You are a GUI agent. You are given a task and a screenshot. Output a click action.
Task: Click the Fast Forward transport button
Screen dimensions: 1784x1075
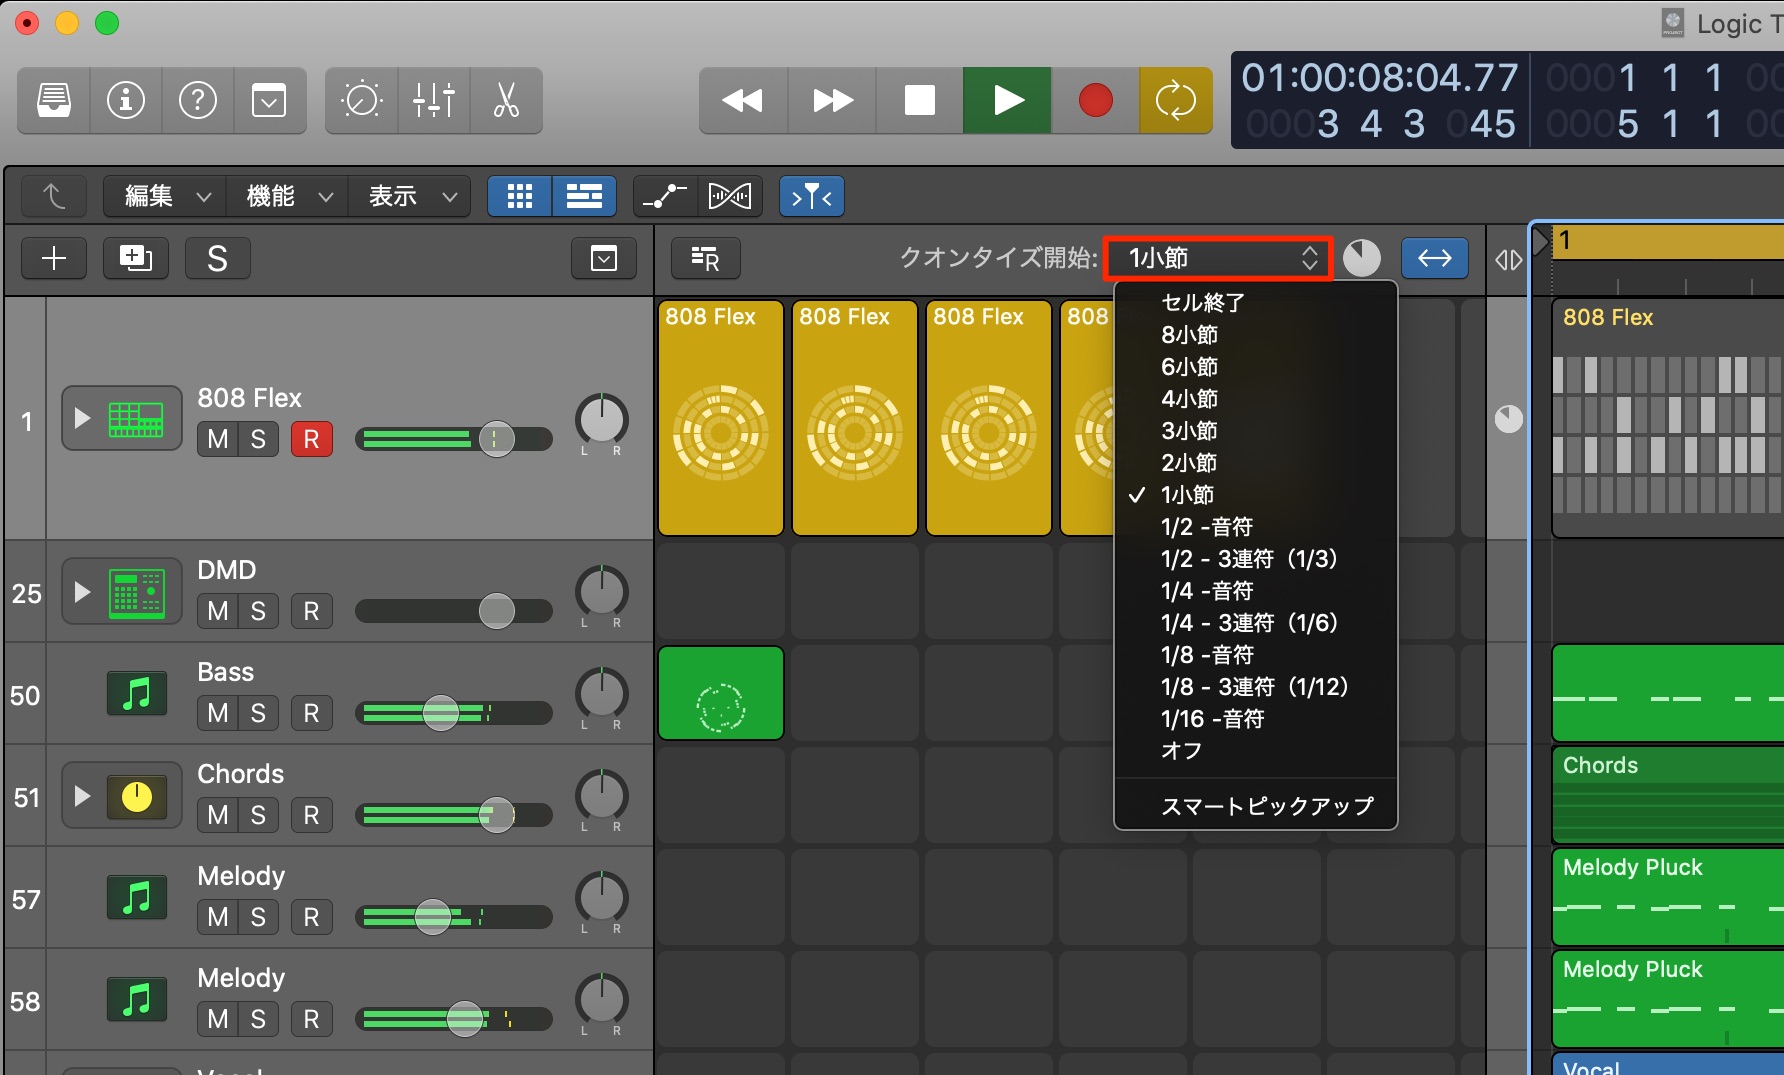832,100
